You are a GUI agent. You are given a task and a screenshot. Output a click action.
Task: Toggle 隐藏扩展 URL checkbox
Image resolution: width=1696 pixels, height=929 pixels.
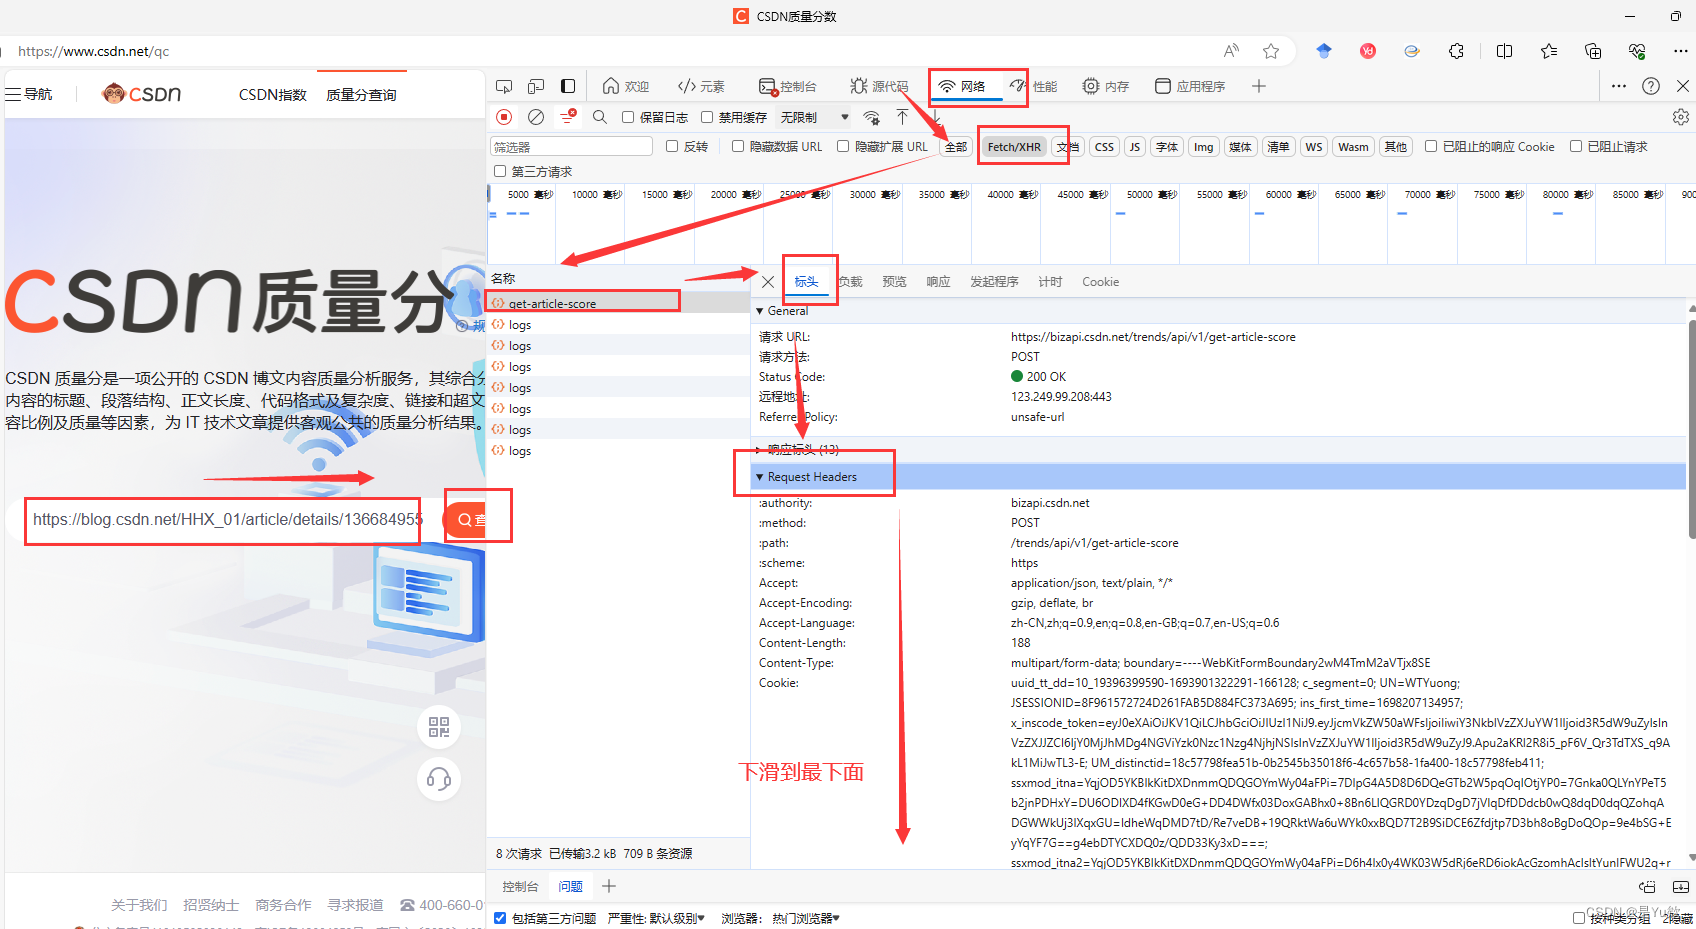click(x=843, y=146)
